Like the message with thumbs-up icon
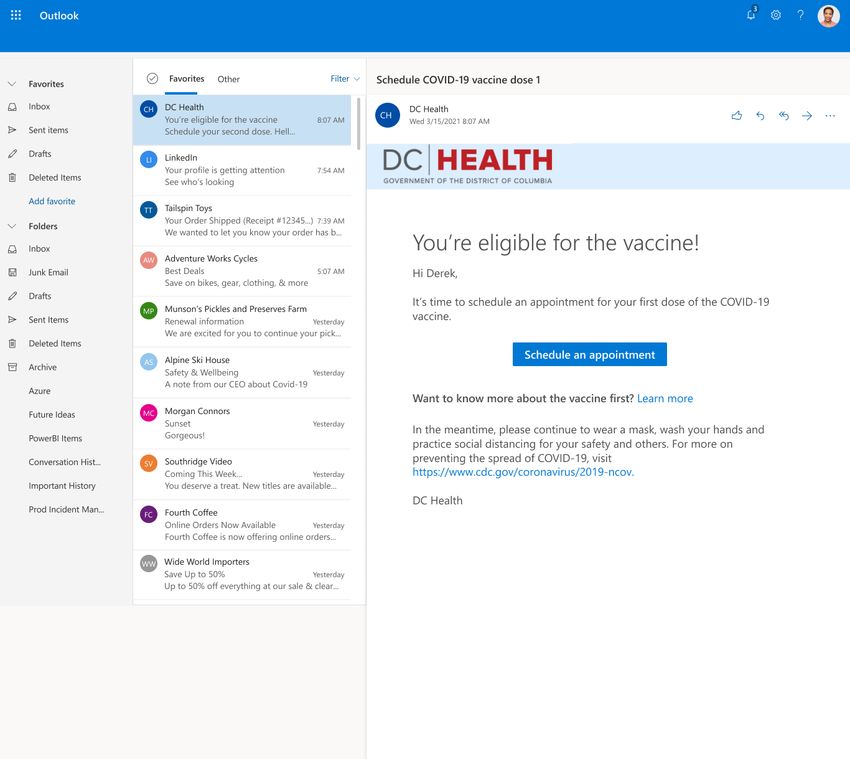The width and height of the screenshot is (850, 759). coord(737,115)
